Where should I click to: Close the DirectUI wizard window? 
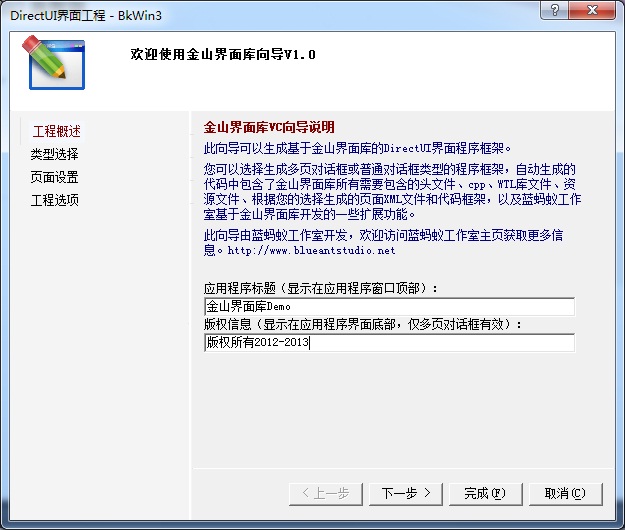point(592,10)
